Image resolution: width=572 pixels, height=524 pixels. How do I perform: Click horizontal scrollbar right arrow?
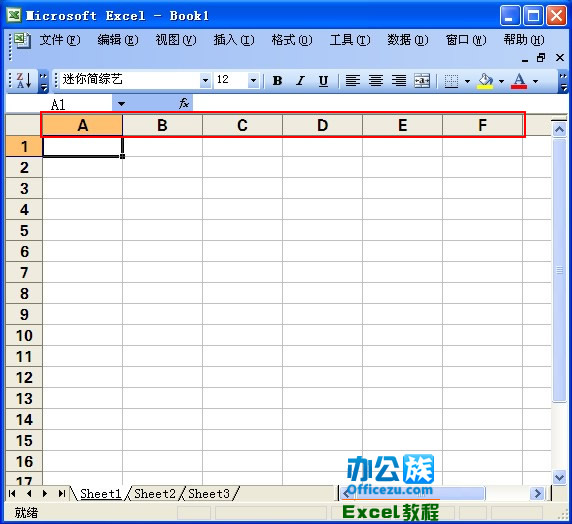coord(537,494)
